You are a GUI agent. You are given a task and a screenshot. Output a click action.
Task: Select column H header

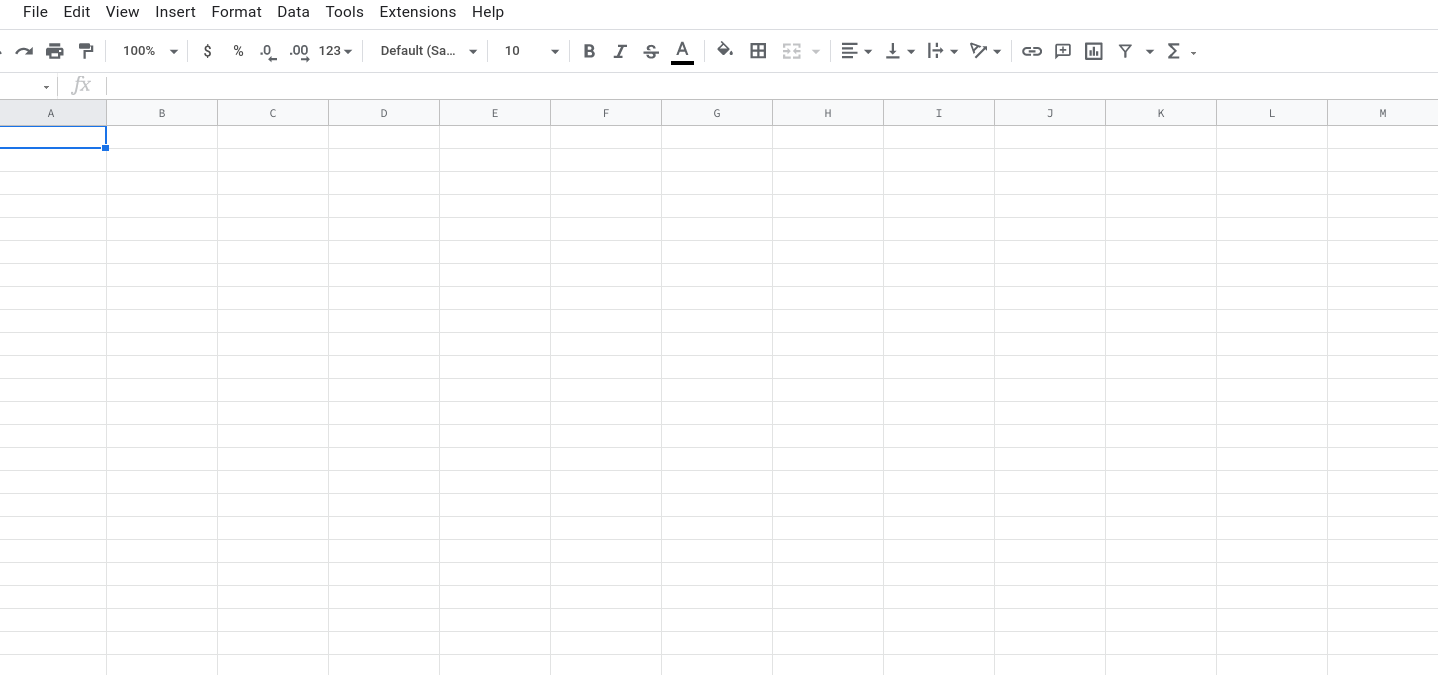click(828, 113)
